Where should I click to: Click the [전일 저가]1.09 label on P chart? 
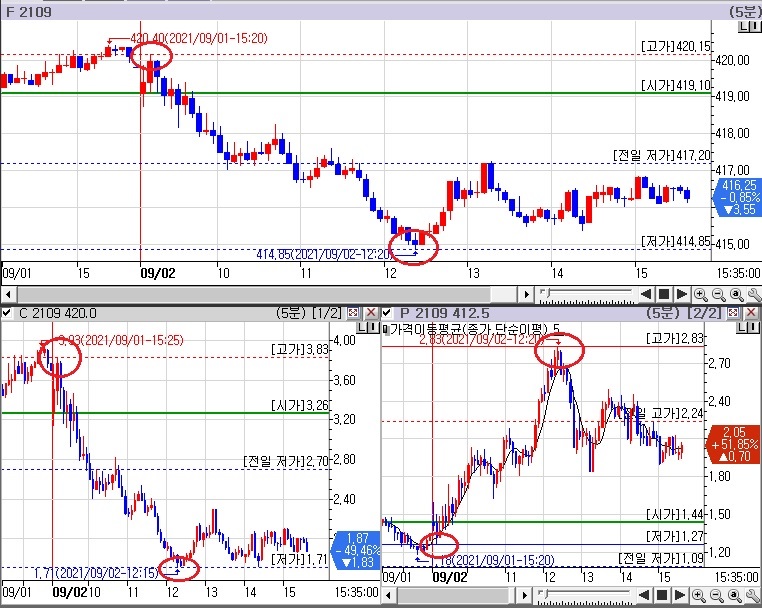[x=660, y=558]
